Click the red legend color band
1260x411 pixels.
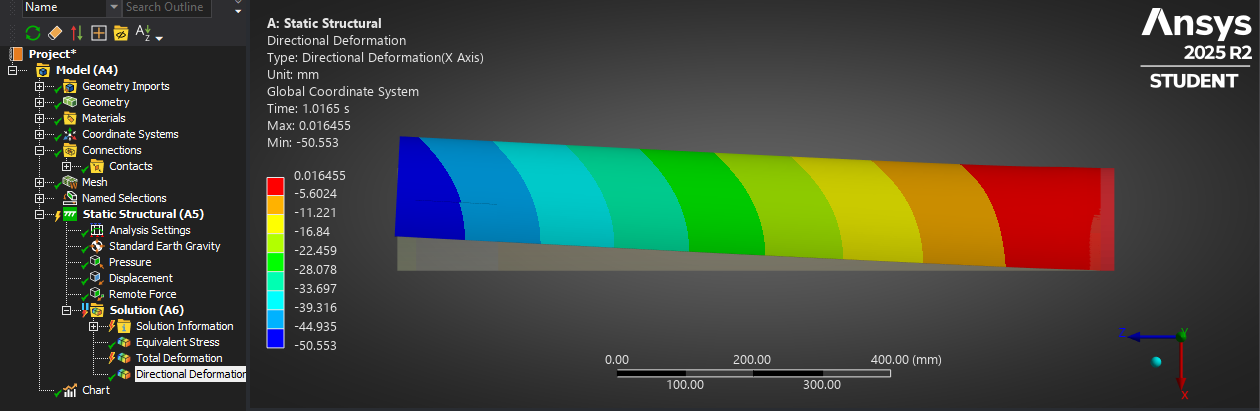coord(274,185)
